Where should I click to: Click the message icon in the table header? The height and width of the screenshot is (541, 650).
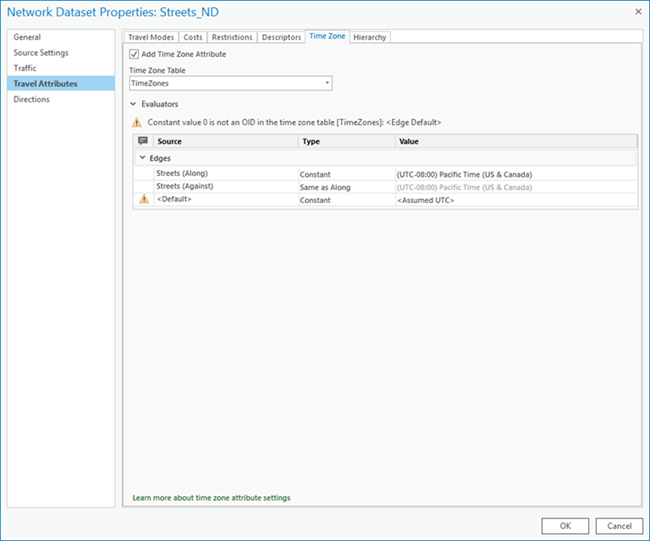pyautogui.click(x=143, y=142)
